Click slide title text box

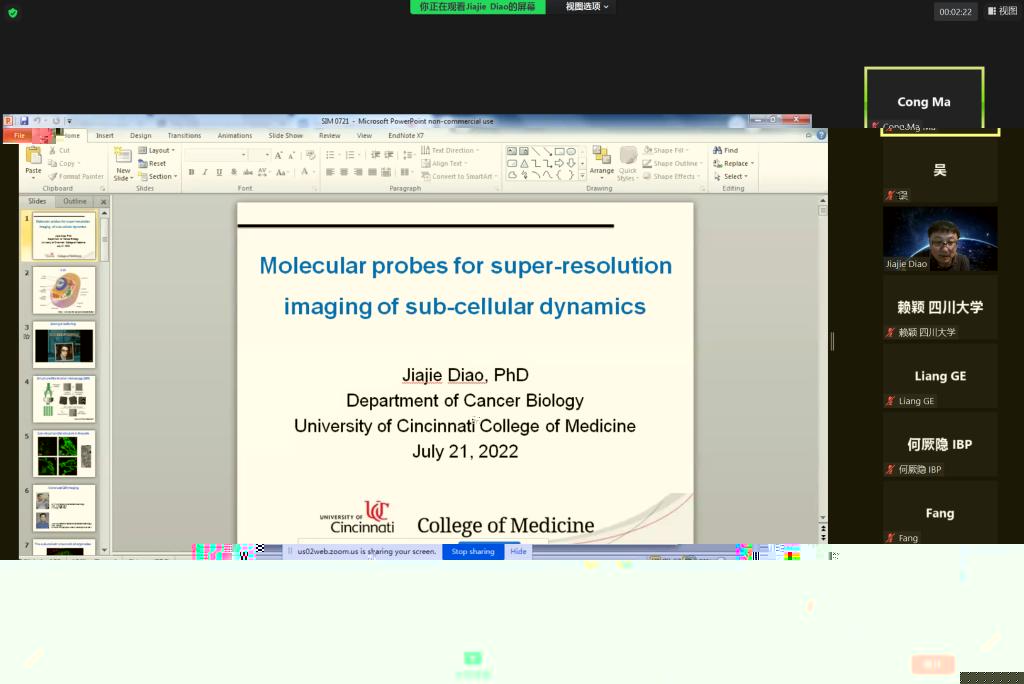click(x=465, y=286)
